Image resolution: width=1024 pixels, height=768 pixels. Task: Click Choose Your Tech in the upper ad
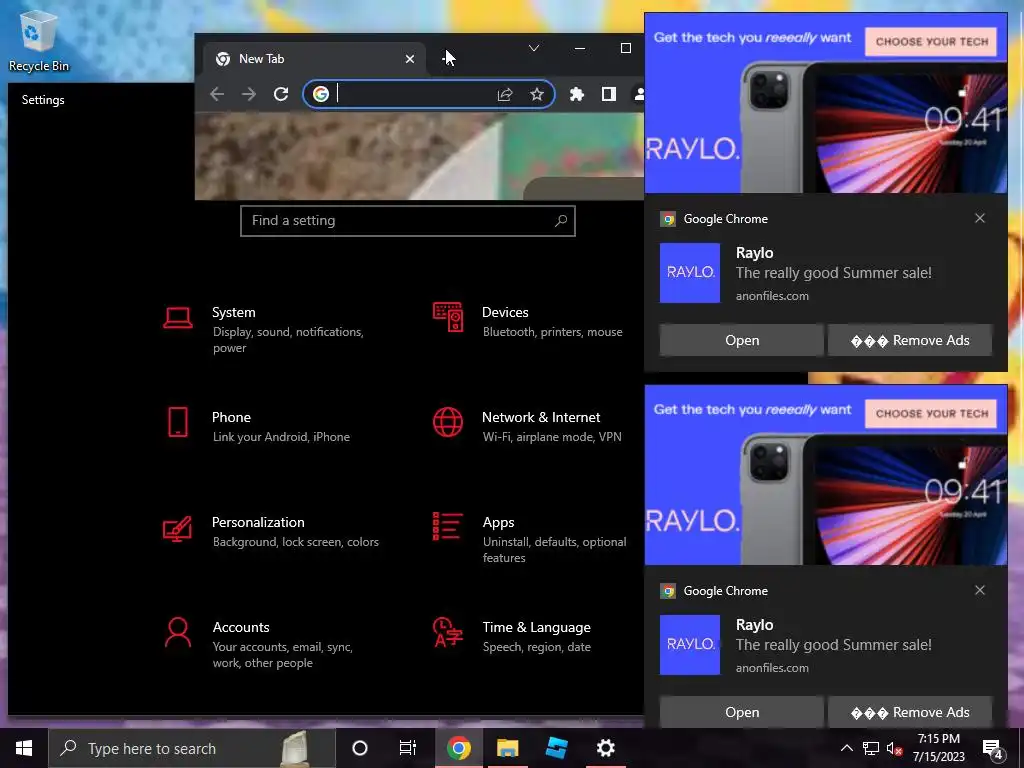click(x=931, y=42)
